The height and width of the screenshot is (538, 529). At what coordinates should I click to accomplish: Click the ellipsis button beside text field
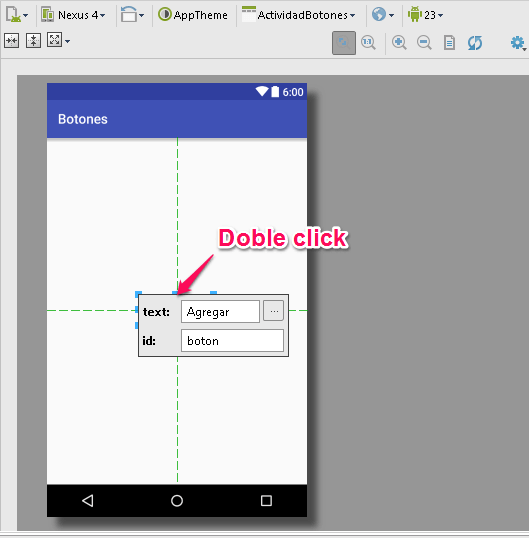tap(273, 311)
